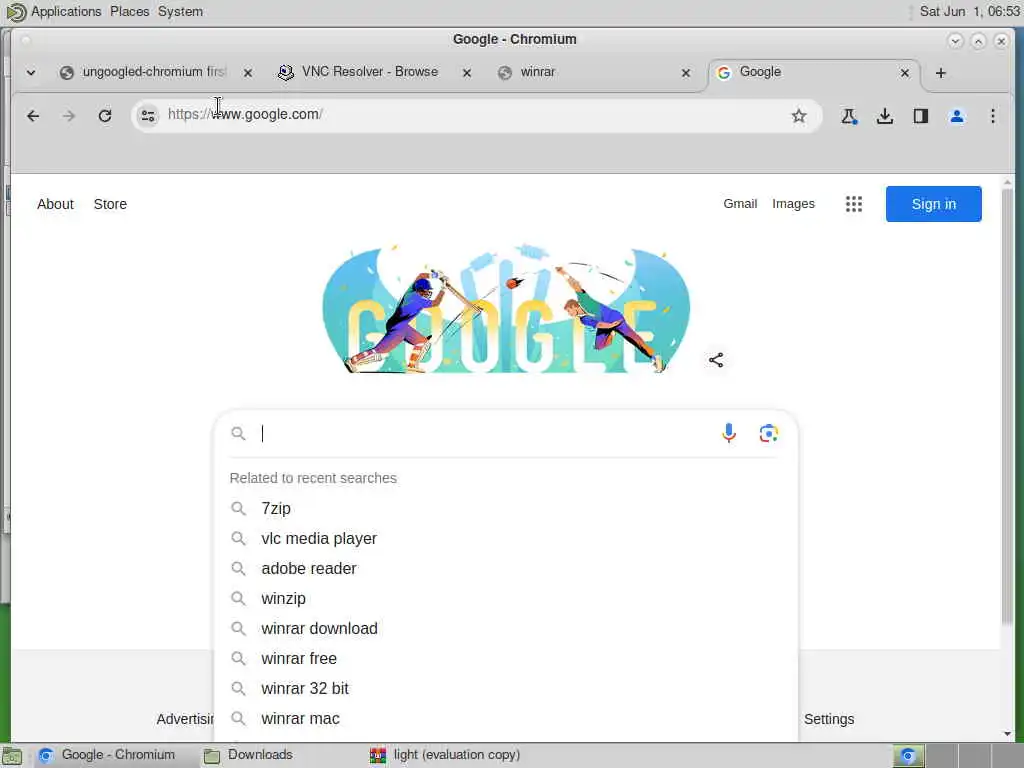The image size is (1024, 768).
Task: Go back using the browser back arrow
Action: click(33, 116)
